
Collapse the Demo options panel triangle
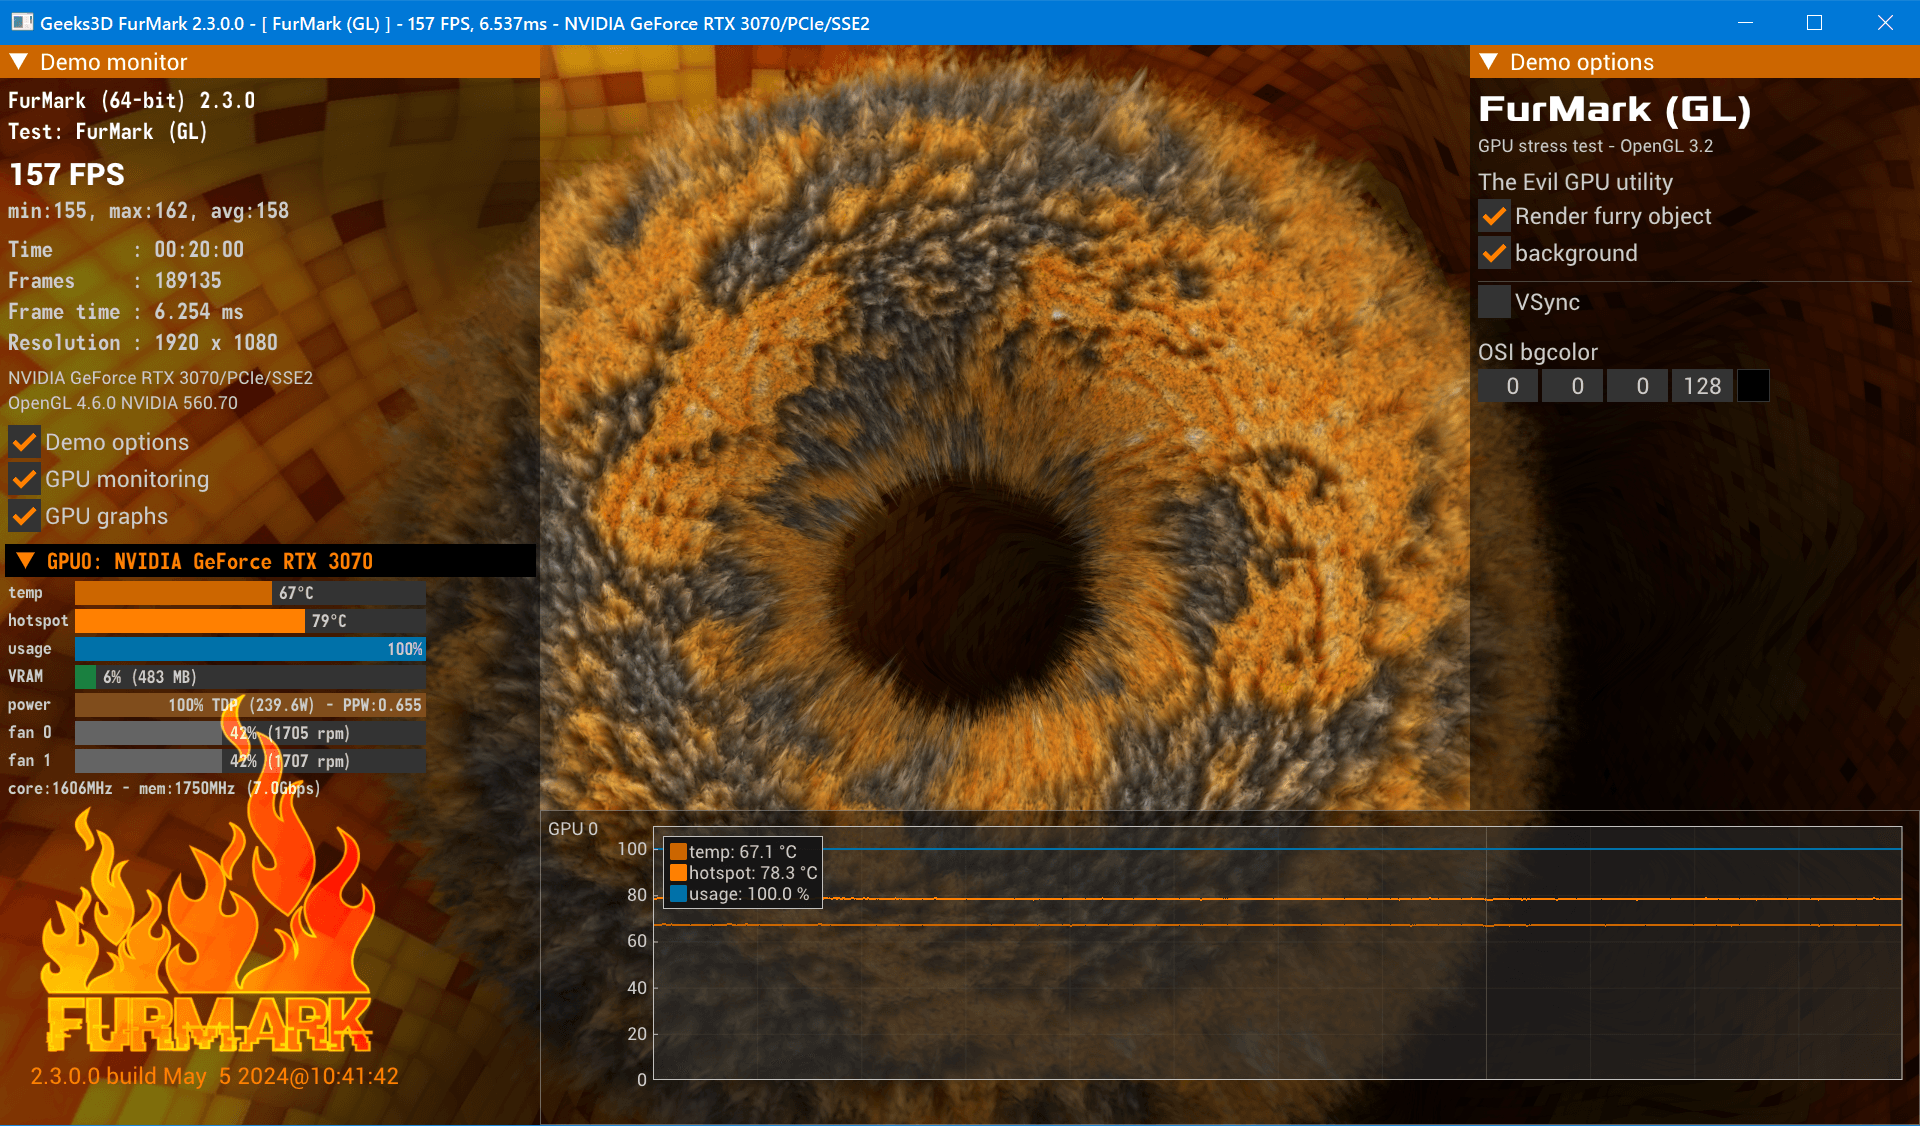[1488, 62]
